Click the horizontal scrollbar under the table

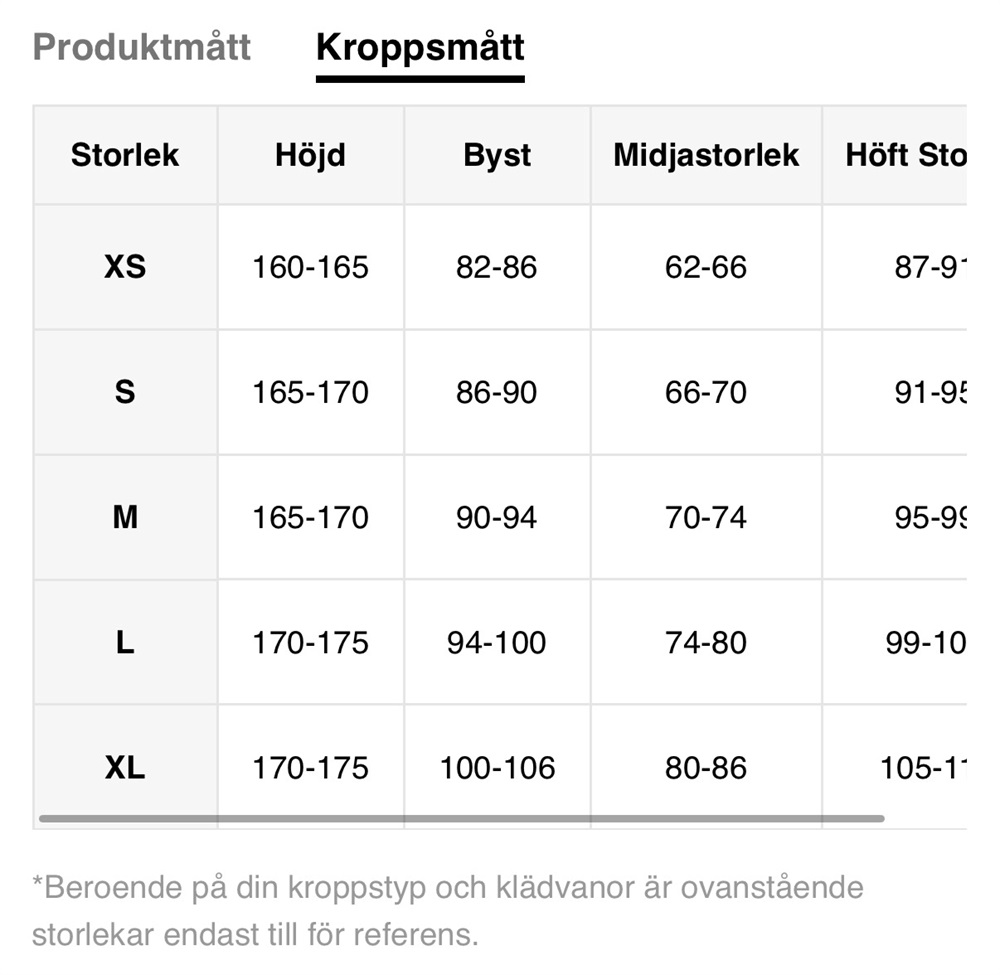click(460, 818)
